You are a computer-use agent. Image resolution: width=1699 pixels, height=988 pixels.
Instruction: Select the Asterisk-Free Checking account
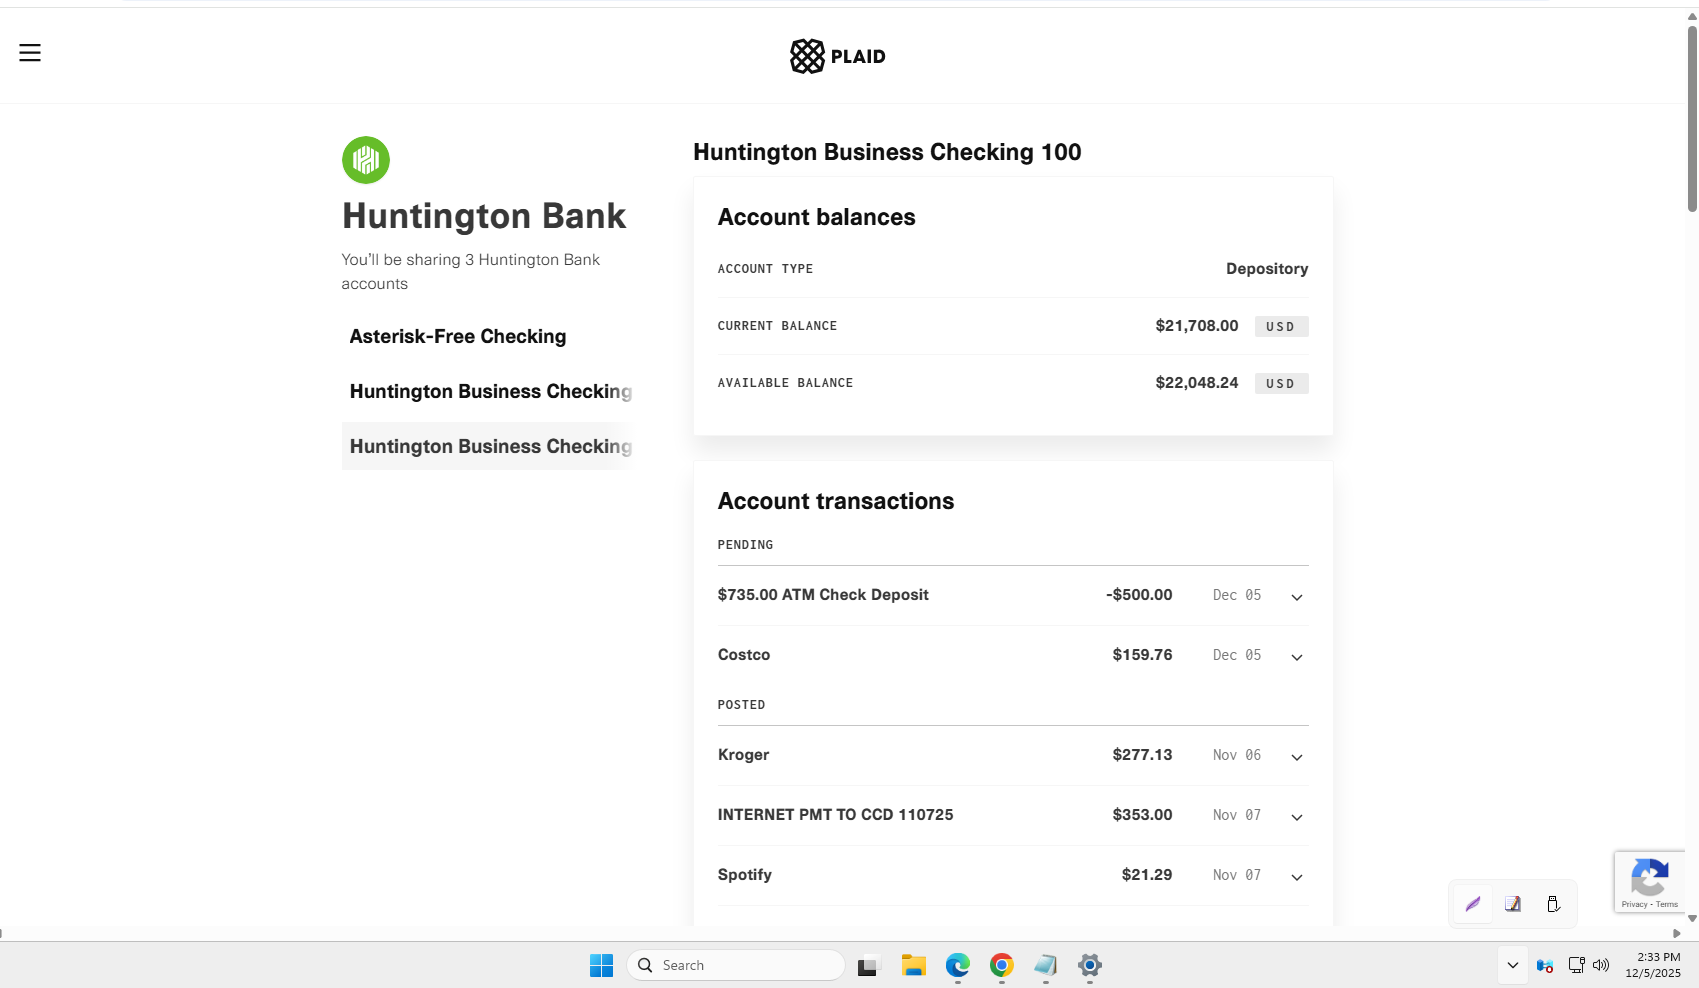click(x=458, y=337)
